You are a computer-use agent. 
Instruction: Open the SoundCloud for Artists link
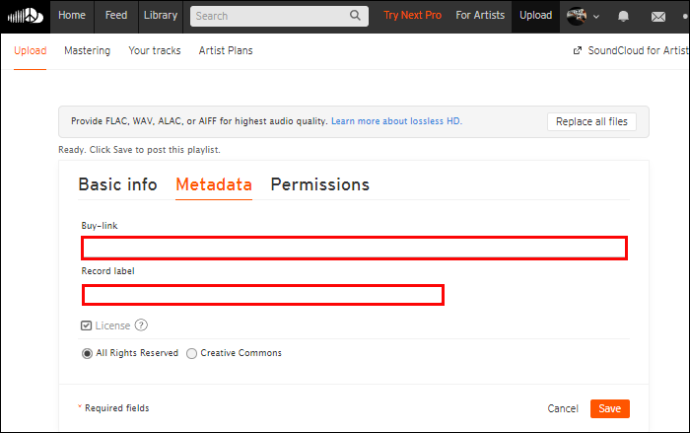[638, 51]
